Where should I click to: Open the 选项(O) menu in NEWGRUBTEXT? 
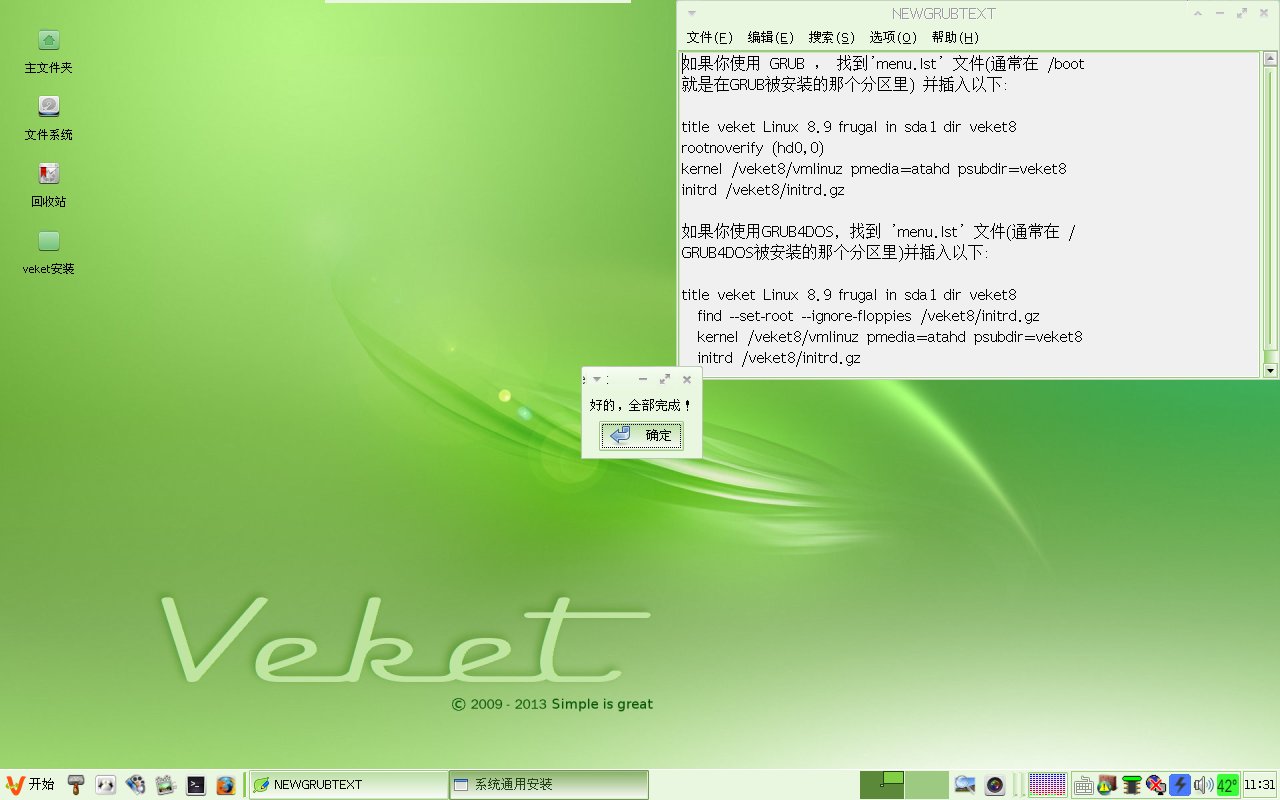pyautogui.click(x=893, y=37)
